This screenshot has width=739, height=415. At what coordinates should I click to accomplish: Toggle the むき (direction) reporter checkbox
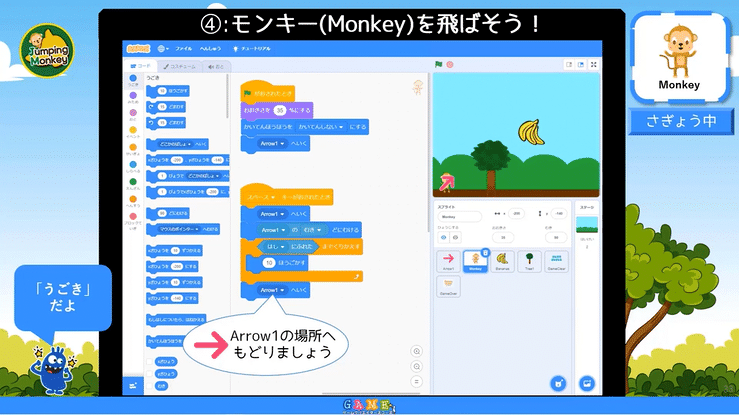[149, 386]
